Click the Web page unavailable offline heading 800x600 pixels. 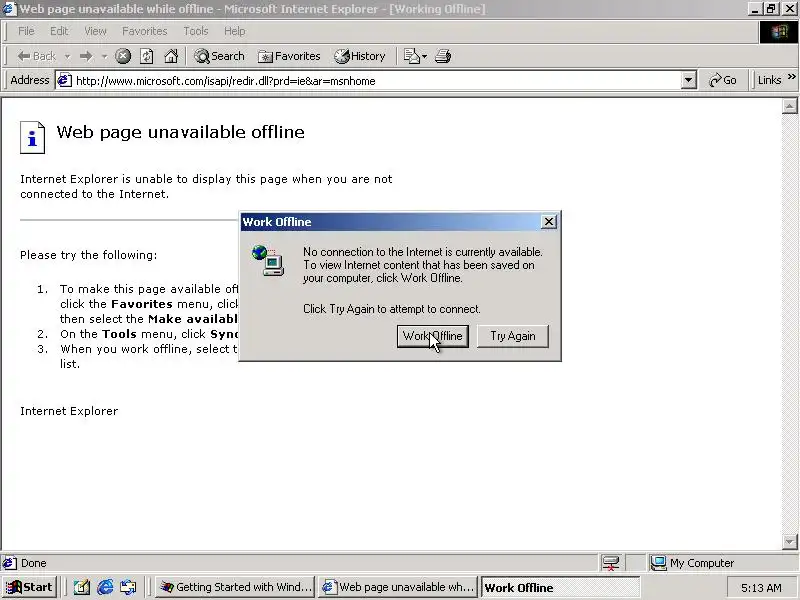[x=181, y=132]
